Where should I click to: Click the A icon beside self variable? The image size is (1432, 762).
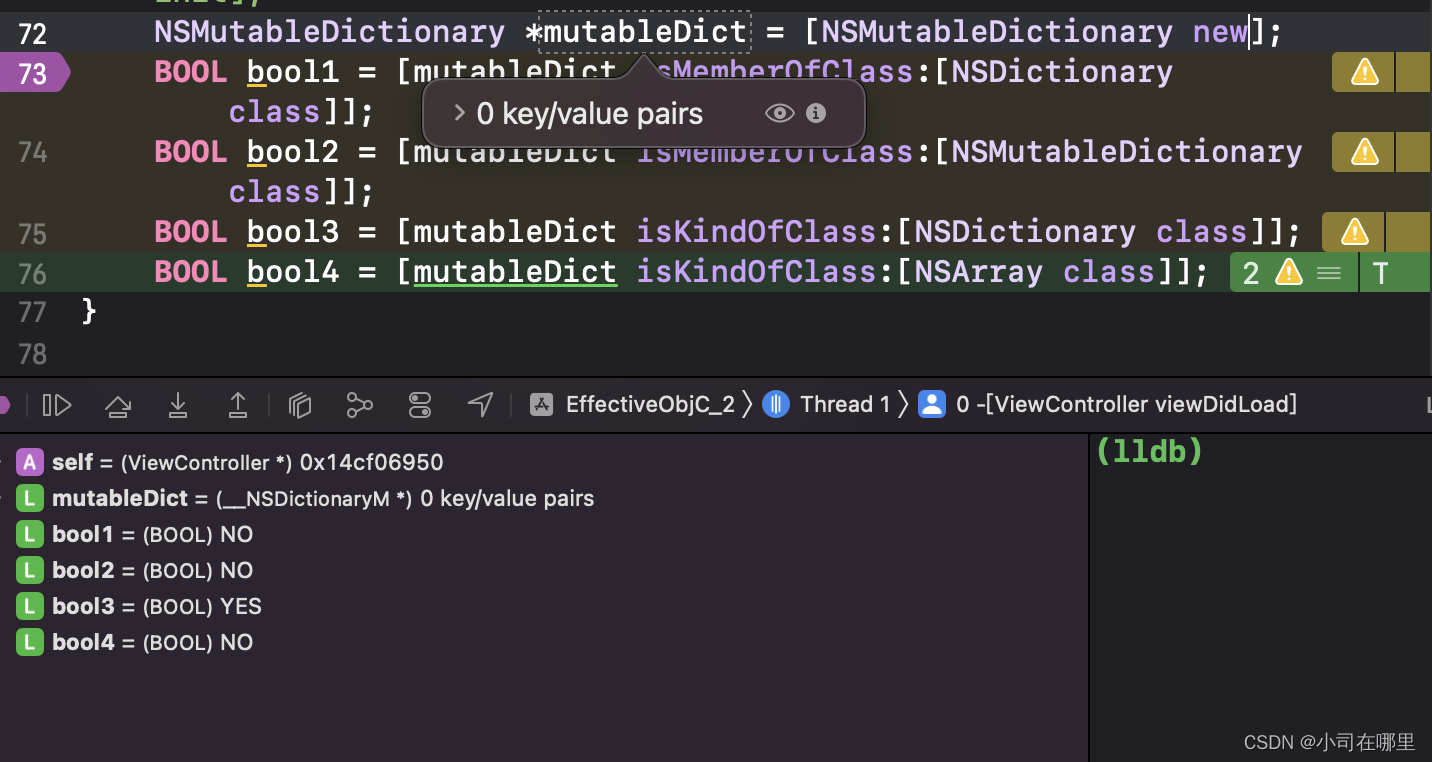point(30,462)
